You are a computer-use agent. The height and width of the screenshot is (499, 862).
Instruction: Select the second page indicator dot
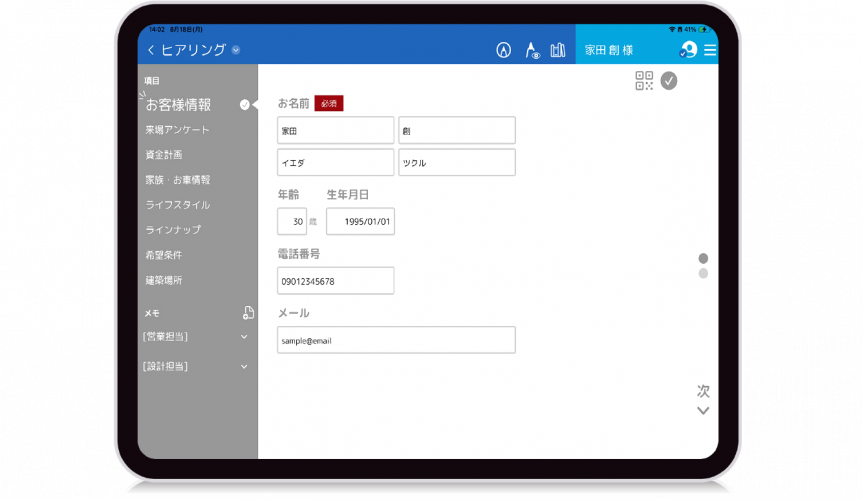(703, 273)
